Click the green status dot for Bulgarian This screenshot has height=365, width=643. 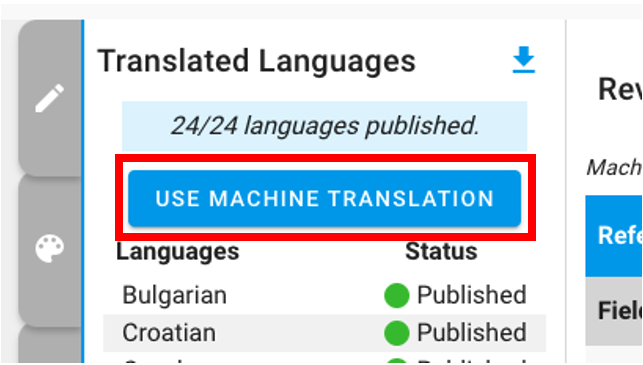[397, 295]
